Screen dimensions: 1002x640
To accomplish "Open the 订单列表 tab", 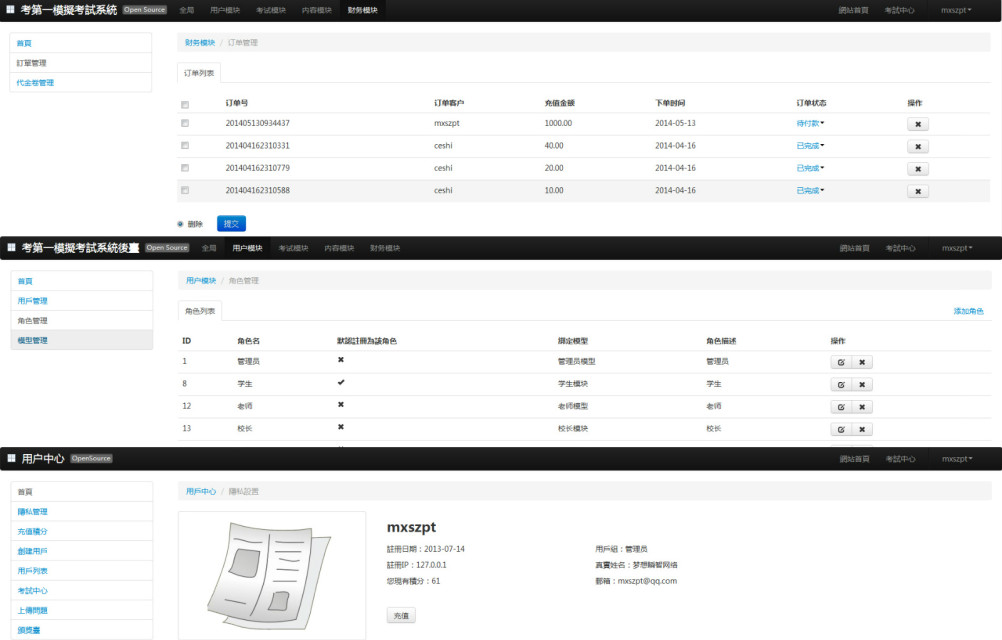I will pos(199,73).
